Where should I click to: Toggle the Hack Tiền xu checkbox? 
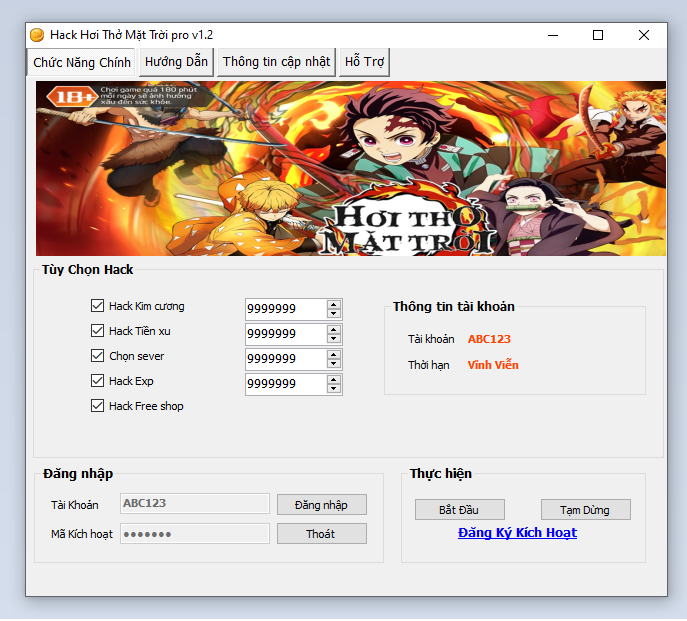tap(98, 331)
